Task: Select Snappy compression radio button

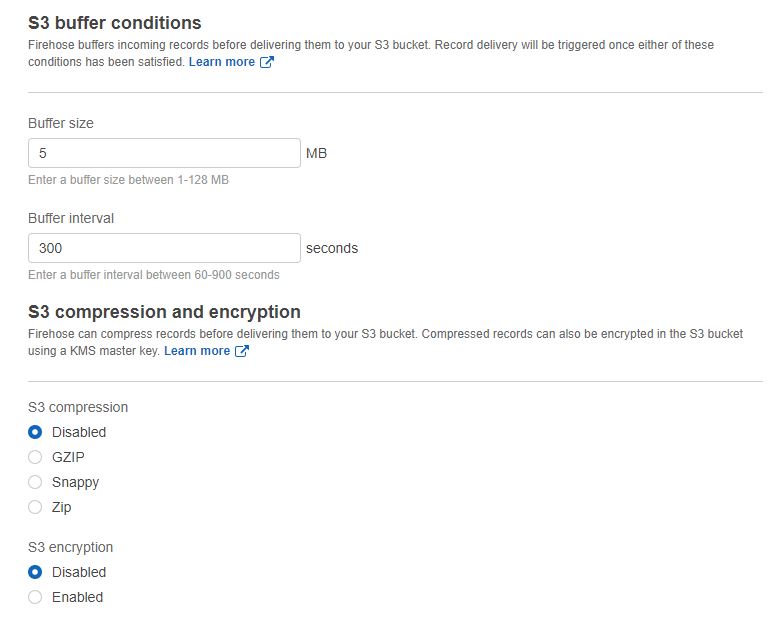Action: point(36,482)
